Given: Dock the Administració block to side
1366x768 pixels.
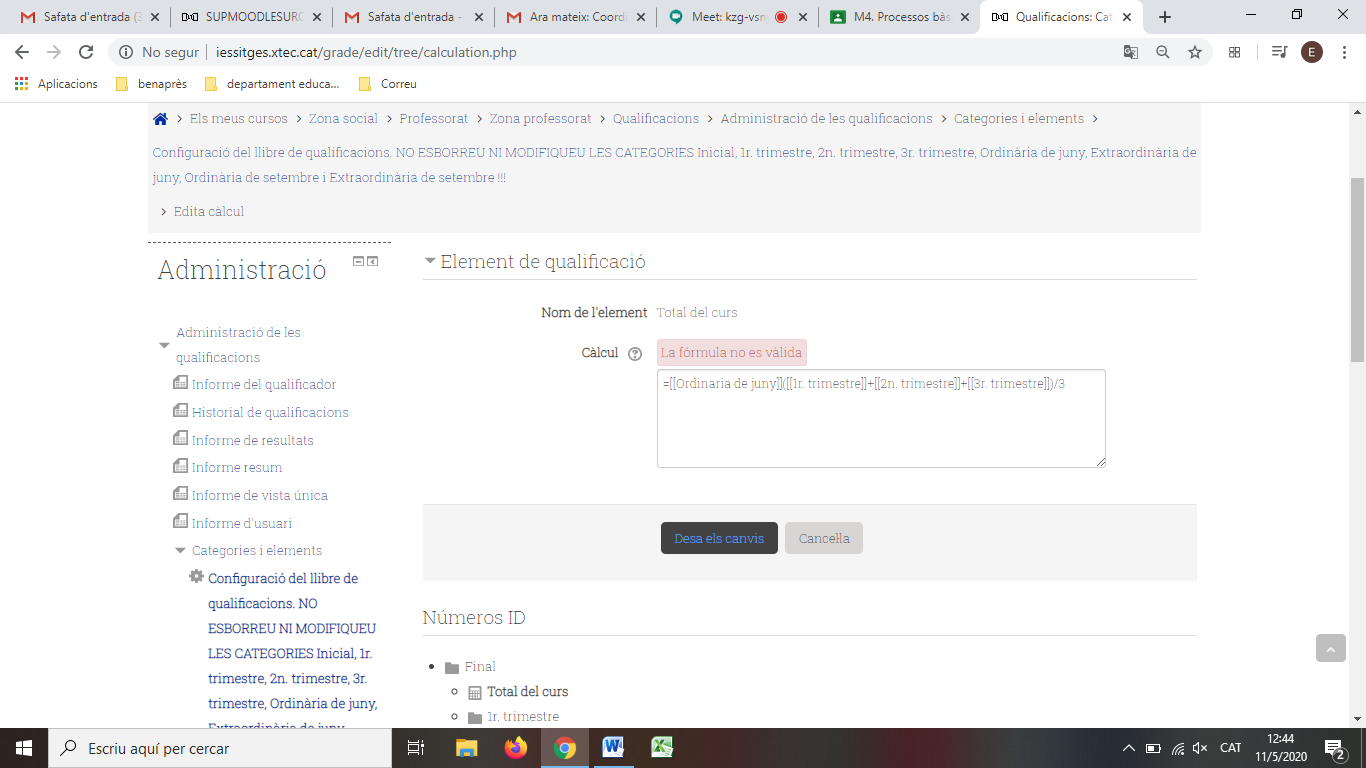Looking at the screenshot, I should point(373,261).
